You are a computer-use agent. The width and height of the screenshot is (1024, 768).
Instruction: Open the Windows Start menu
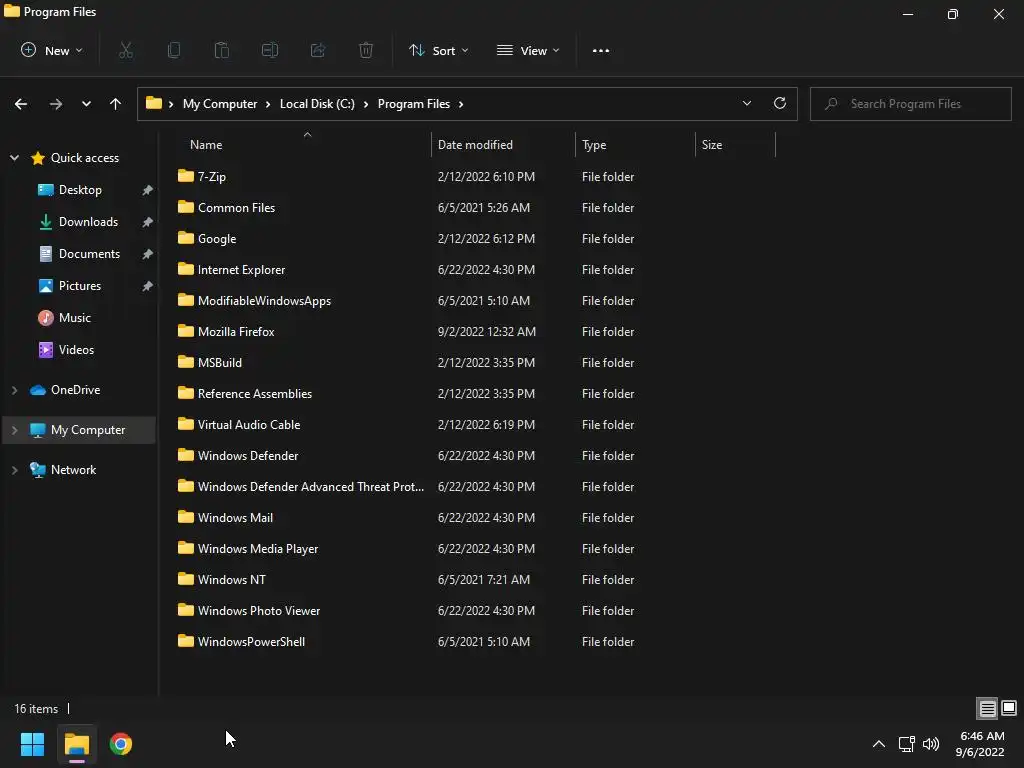tap(32, 744)
